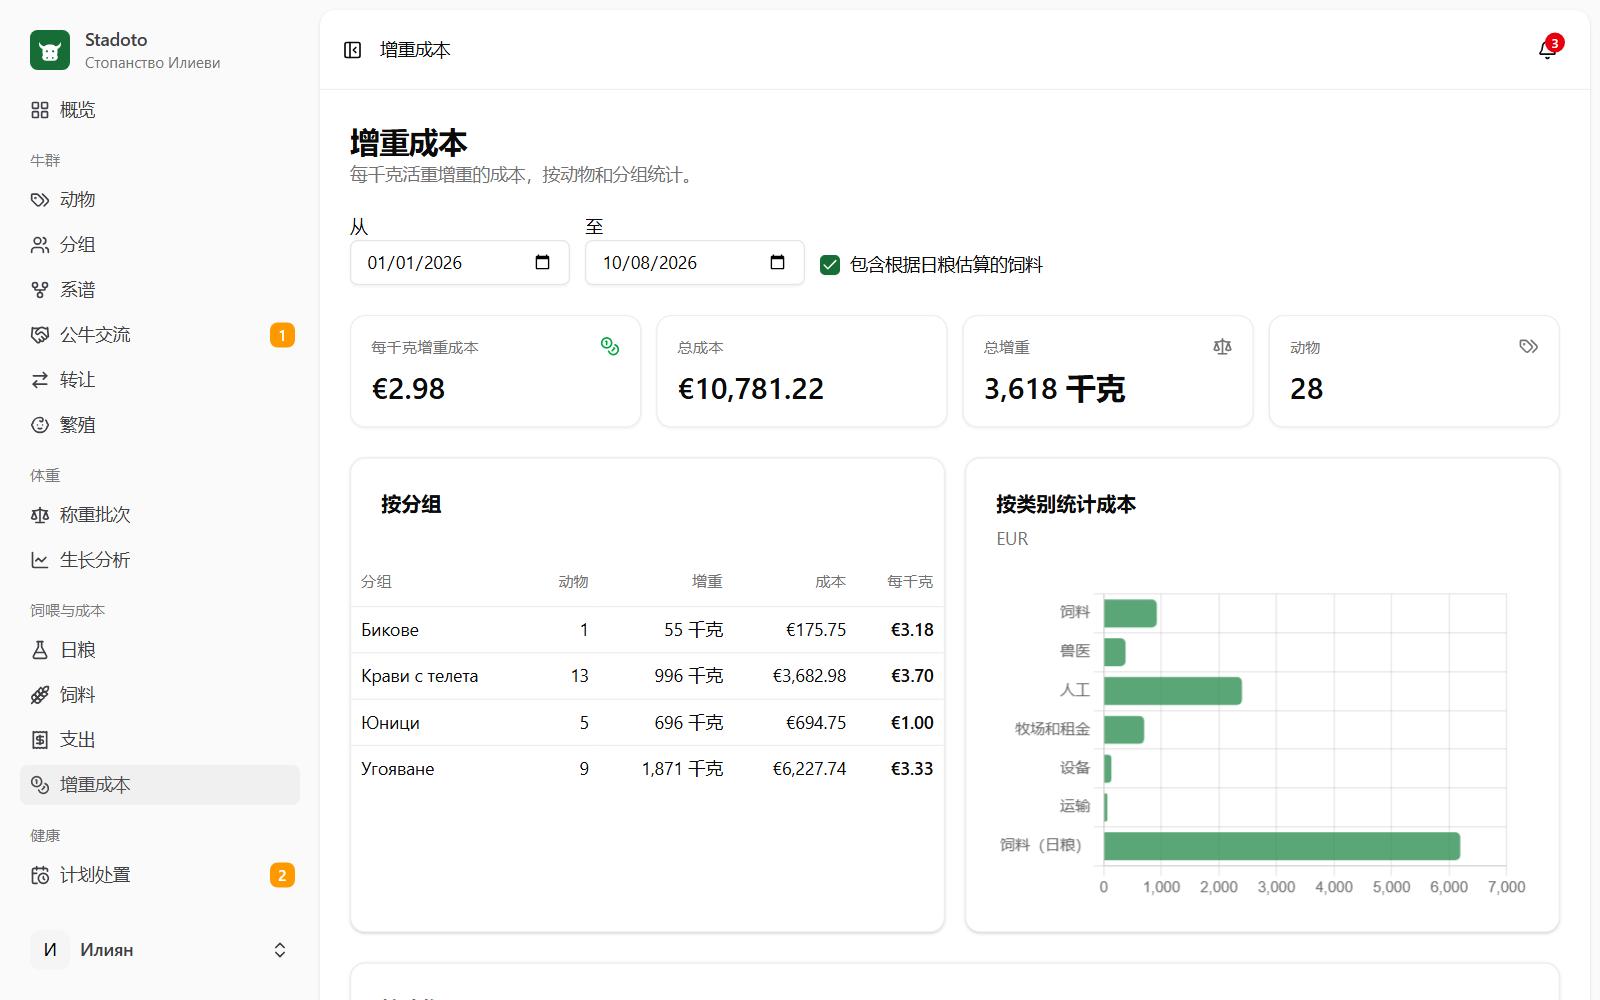Click the 牧场和租金 bar in the chart

pyautogui.click(x=1124, y=730)
